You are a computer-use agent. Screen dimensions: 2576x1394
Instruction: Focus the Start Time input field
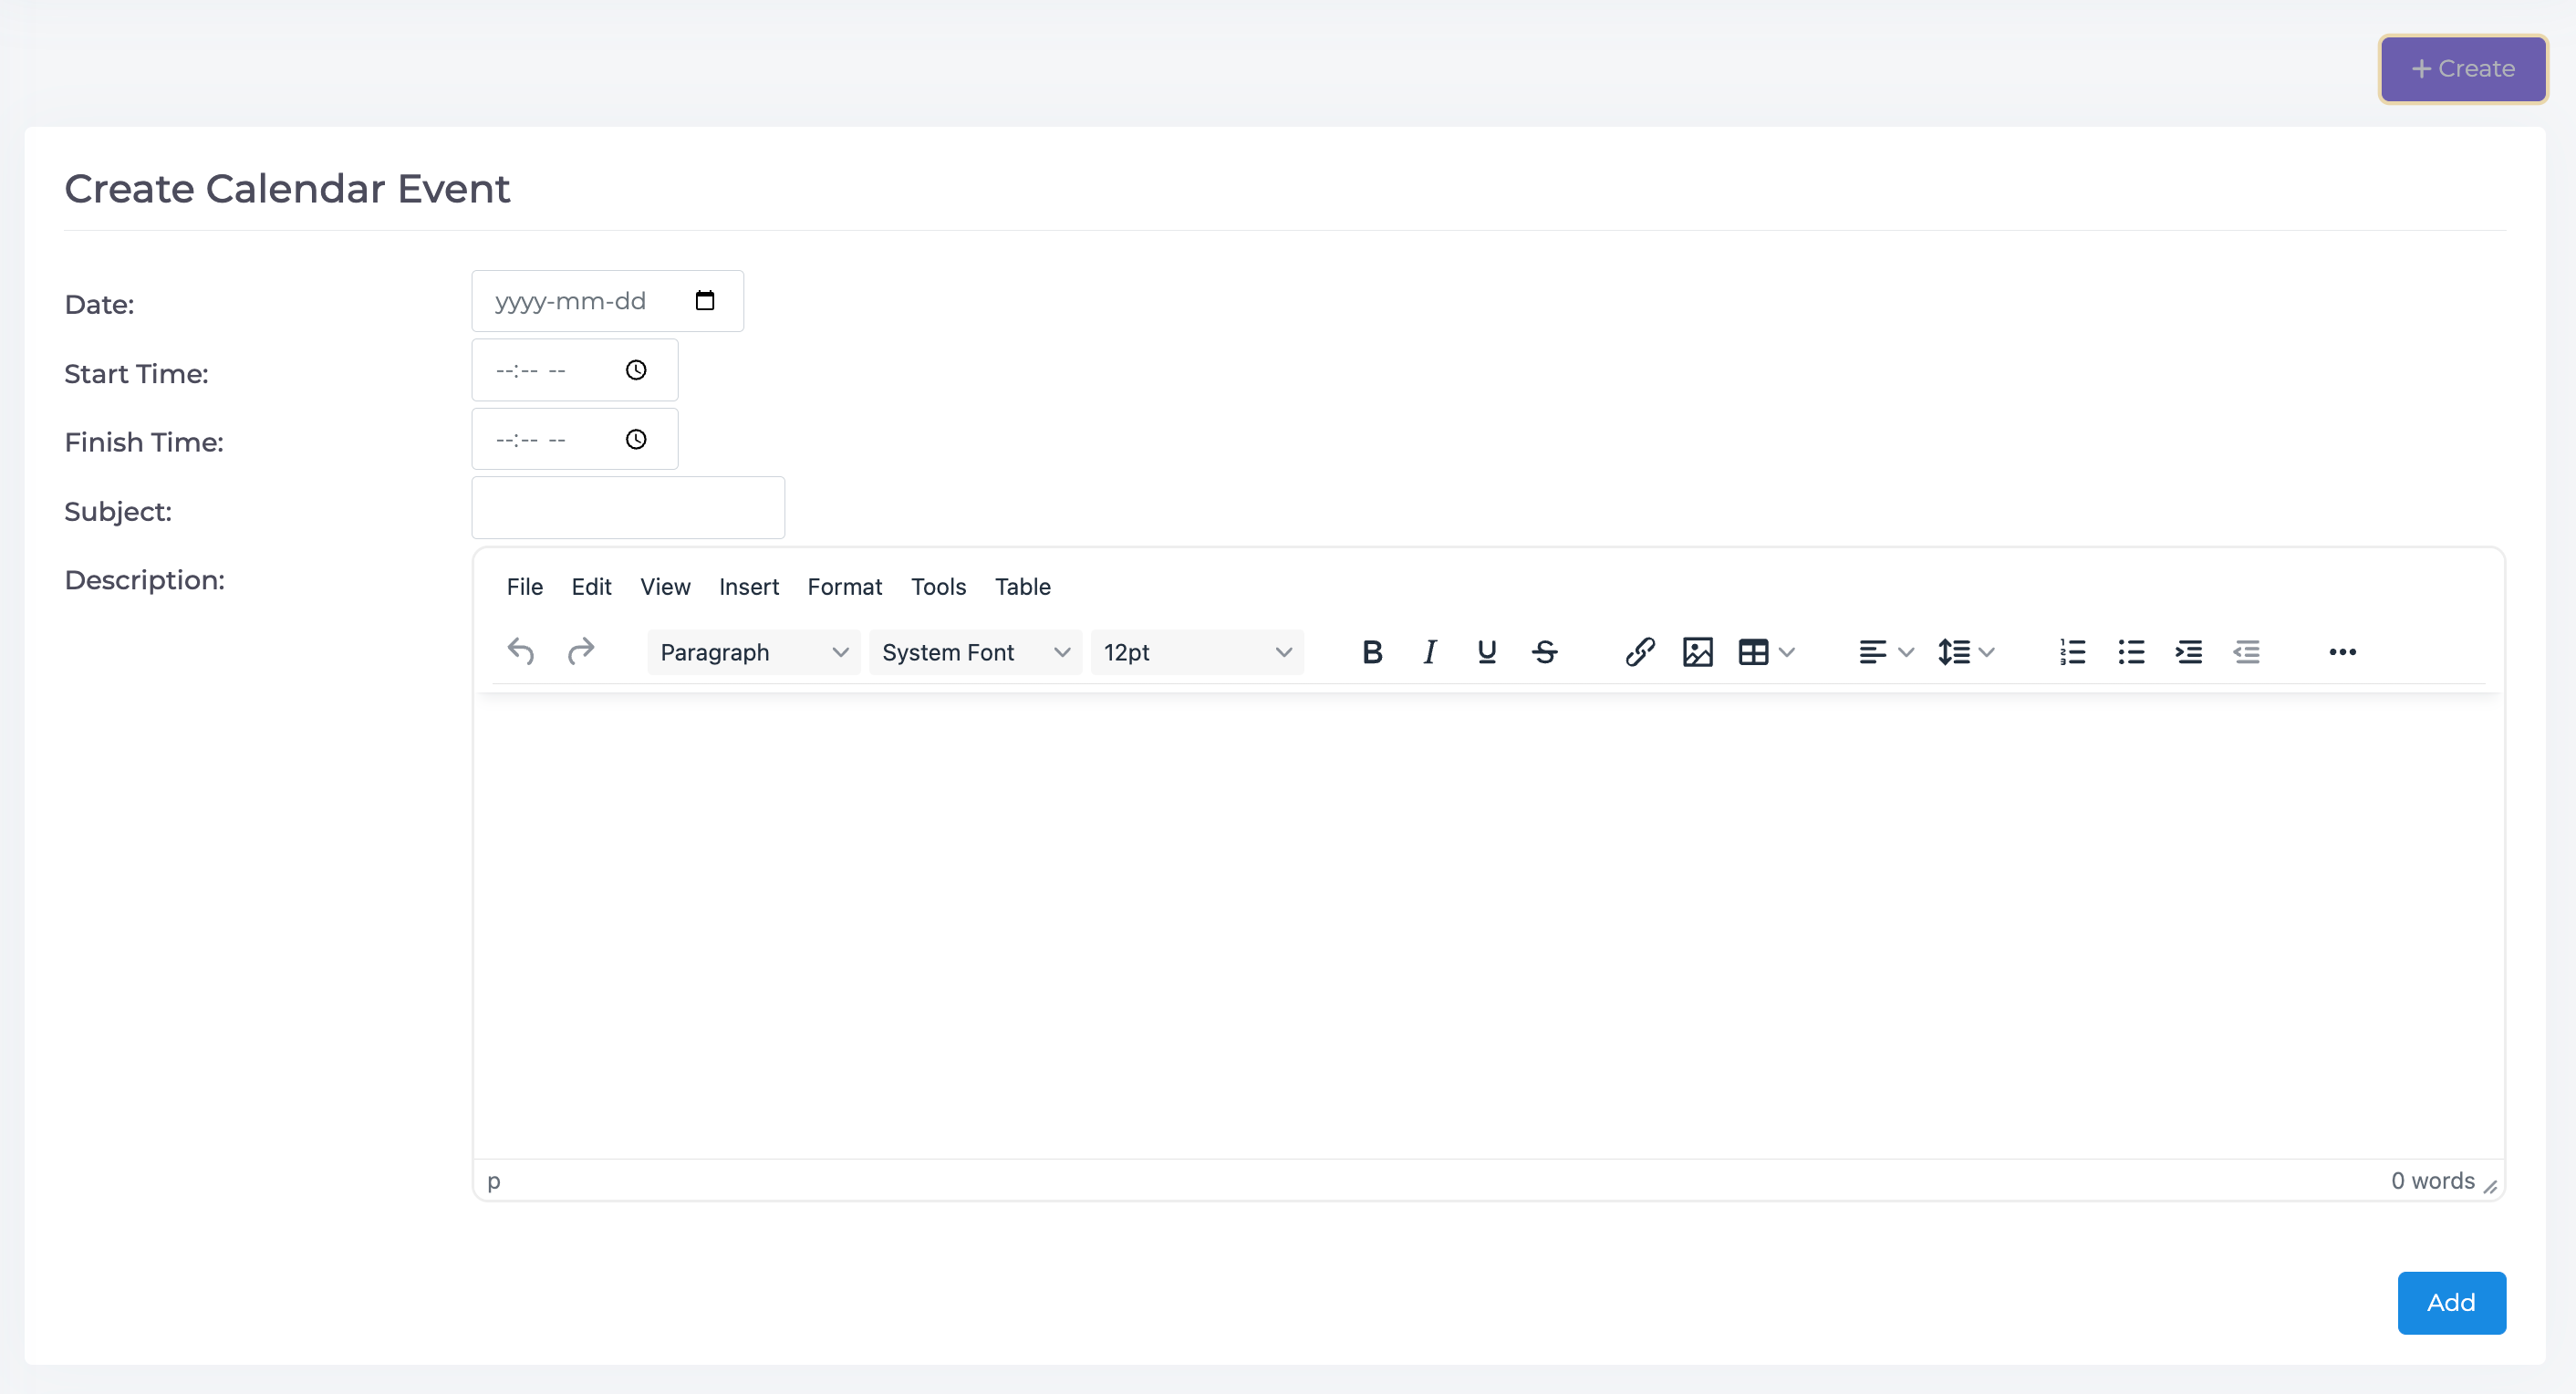[x=575, y=370]
